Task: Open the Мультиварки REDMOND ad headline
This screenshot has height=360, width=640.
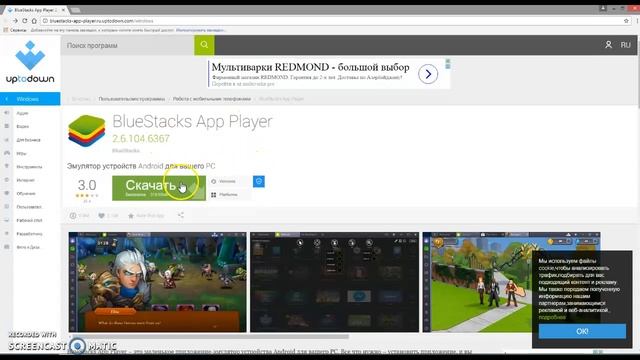Action: pyautogui.click(x=310, y=67)
